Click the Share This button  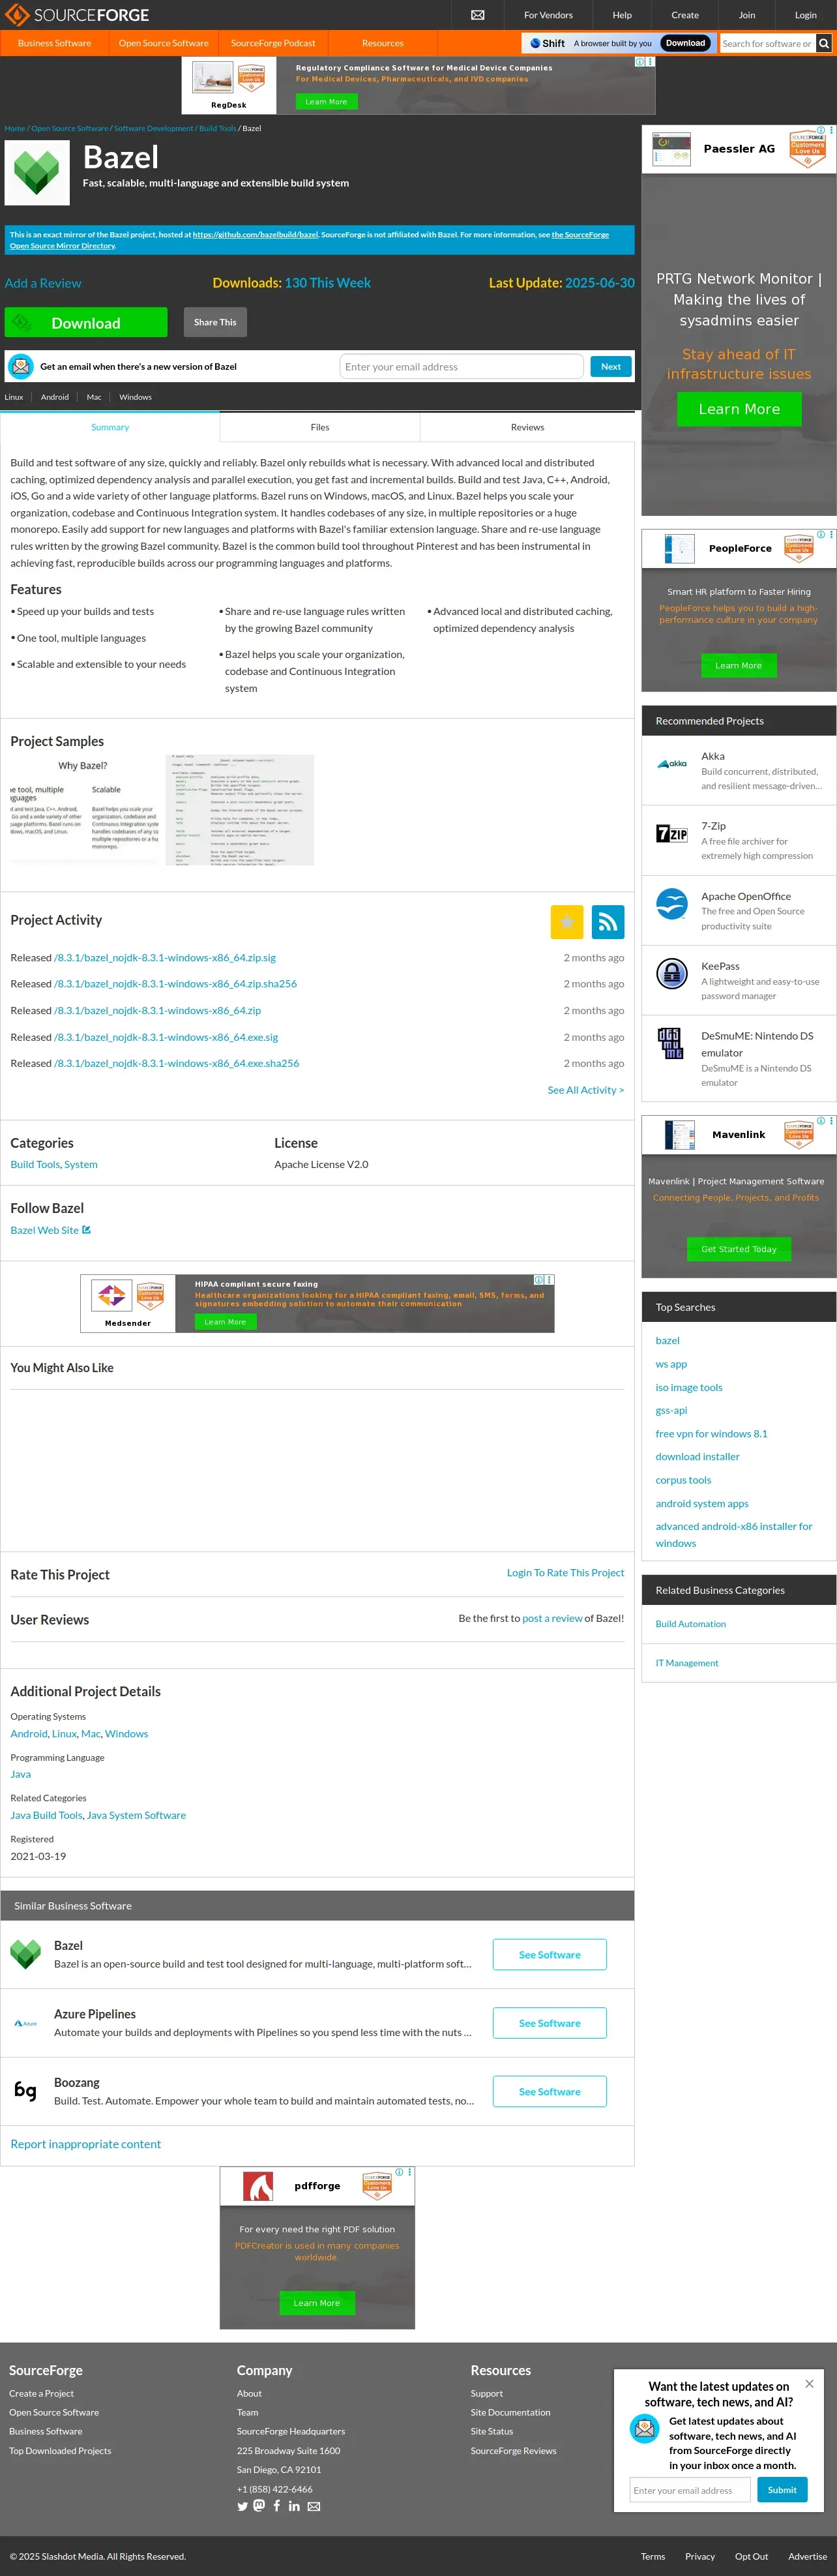click(215, 322)
